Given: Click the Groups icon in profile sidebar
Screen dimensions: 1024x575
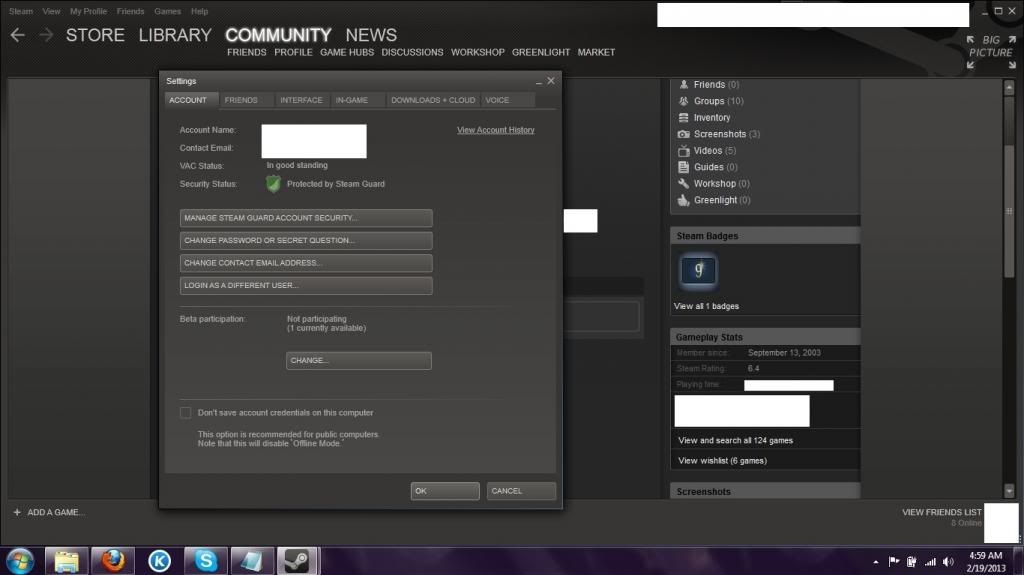Looking at the screenshot, I should coord(684,101).
